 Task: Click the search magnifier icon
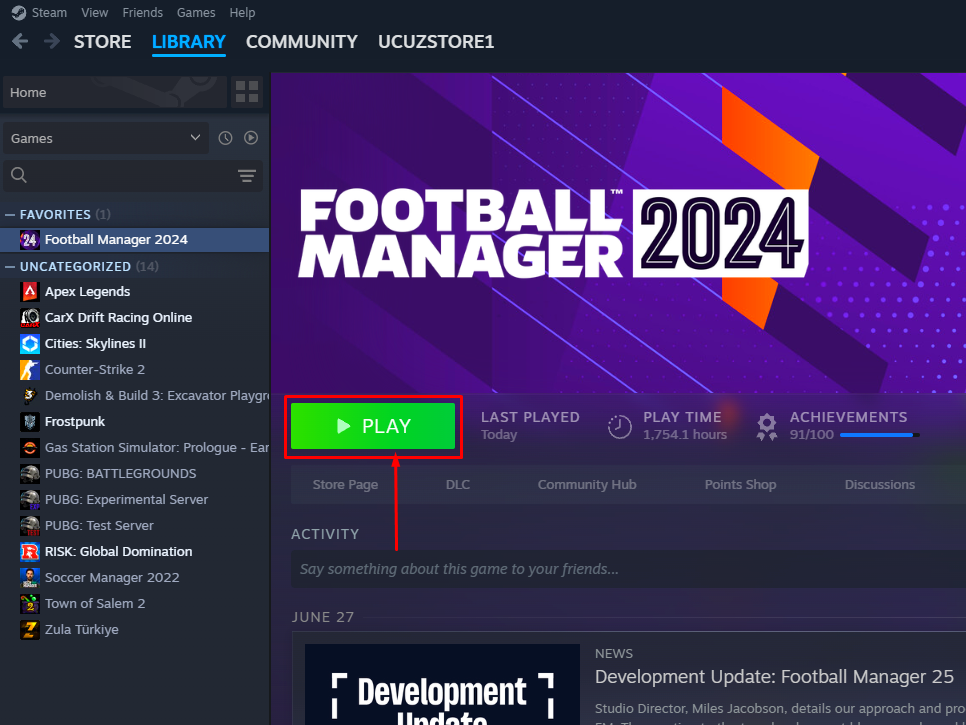(19, 176)
